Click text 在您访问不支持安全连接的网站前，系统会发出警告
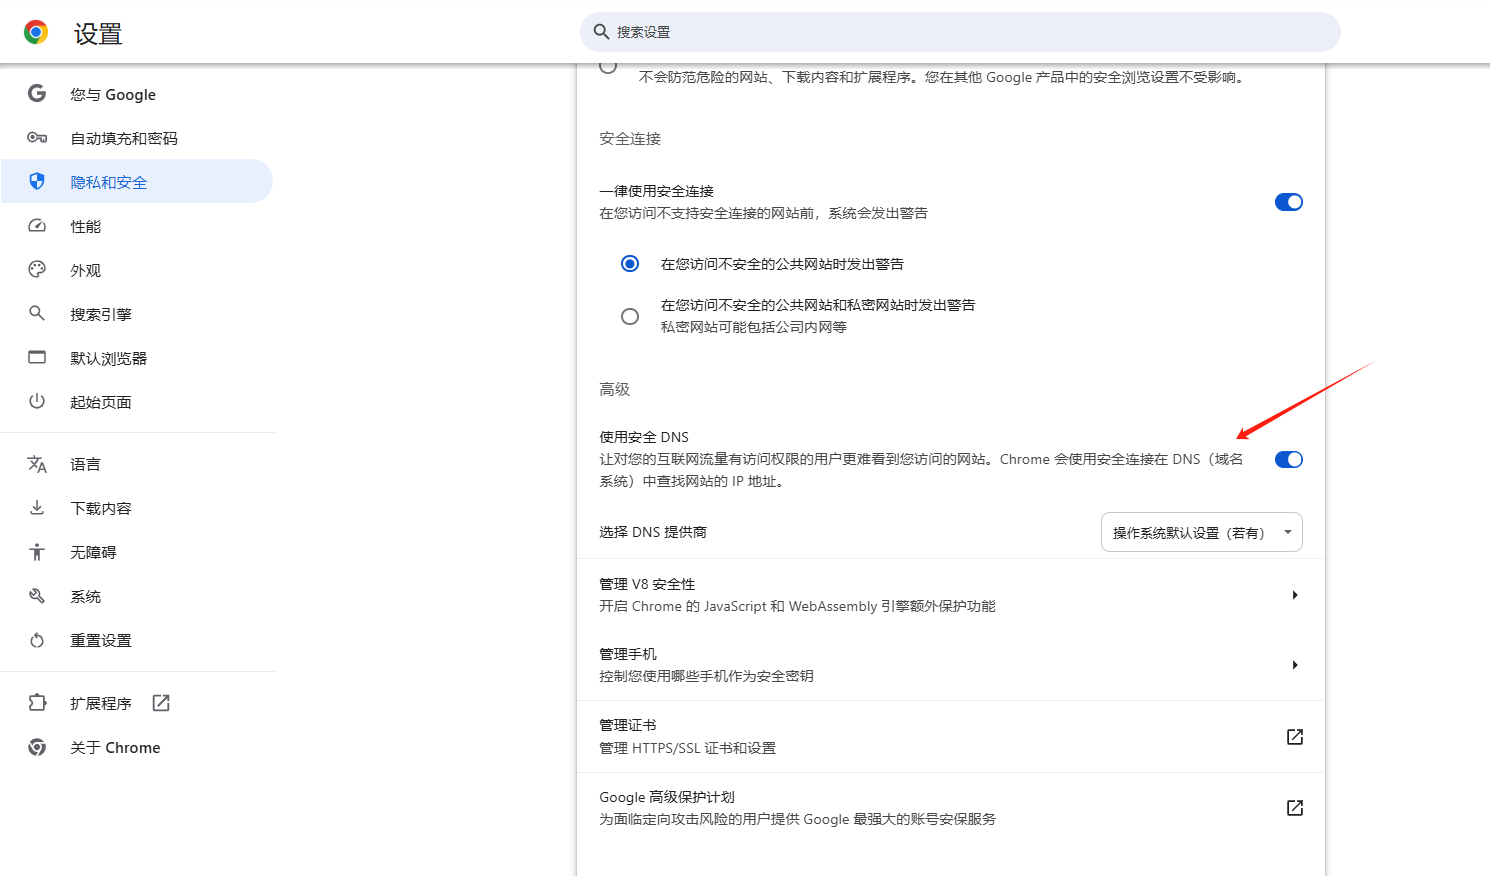The height and width of the screenshot is (876, 1490). click(x=763, y=213)
